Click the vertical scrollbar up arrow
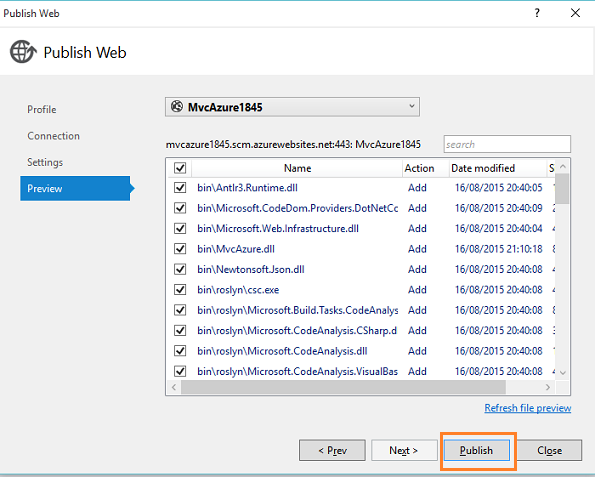The width and height of the screenshot is (595, 477). coord(563,167)
